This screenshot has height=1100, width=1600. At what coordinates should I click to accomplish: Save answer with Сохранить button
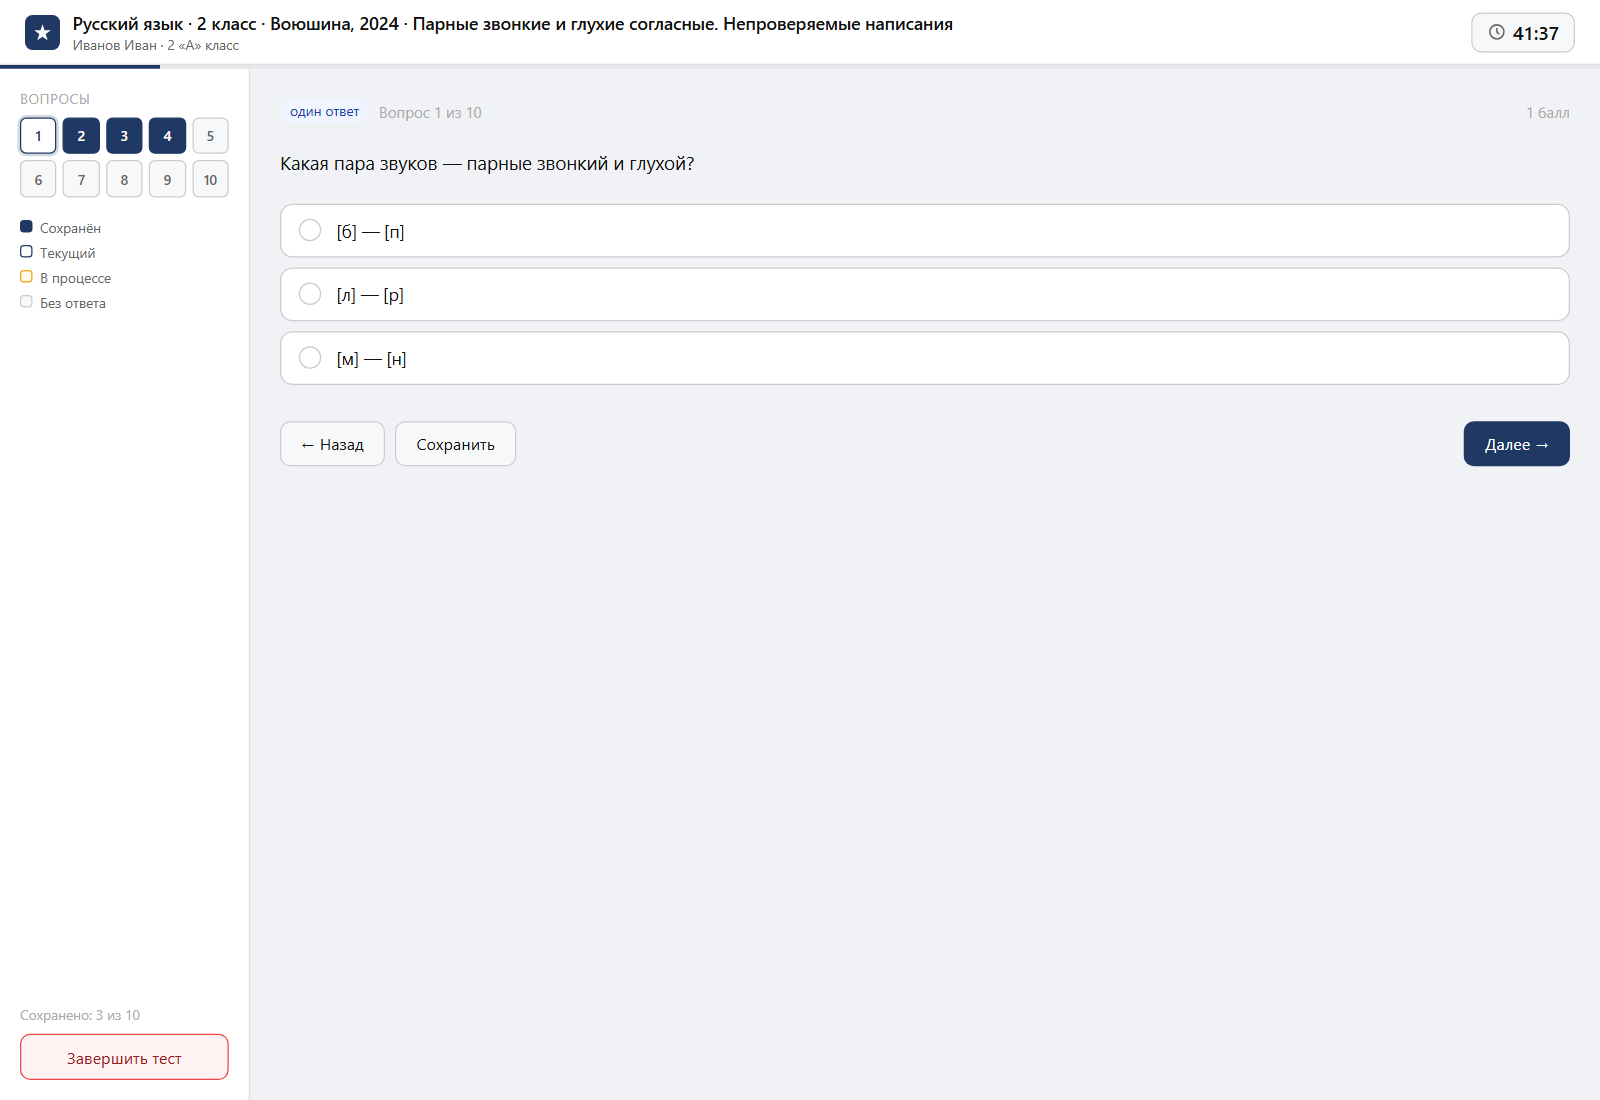point(455,444)
